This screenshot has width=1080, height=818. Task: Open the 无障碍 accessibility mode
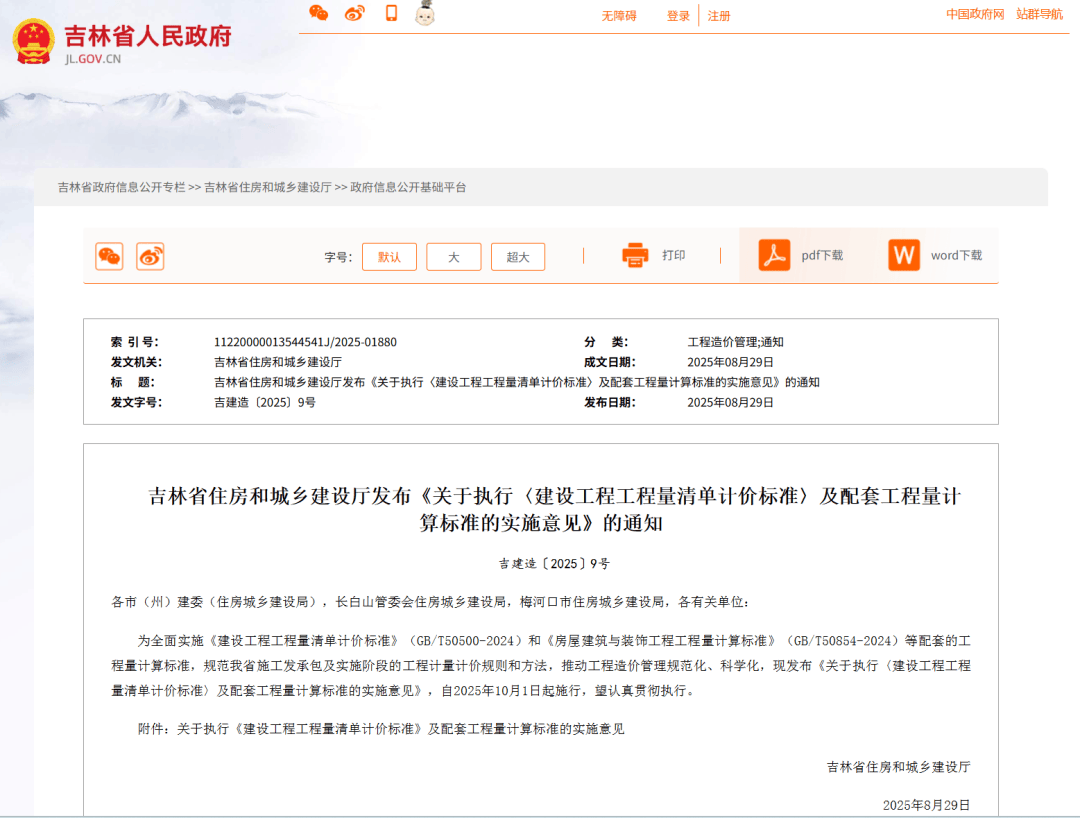618,16
